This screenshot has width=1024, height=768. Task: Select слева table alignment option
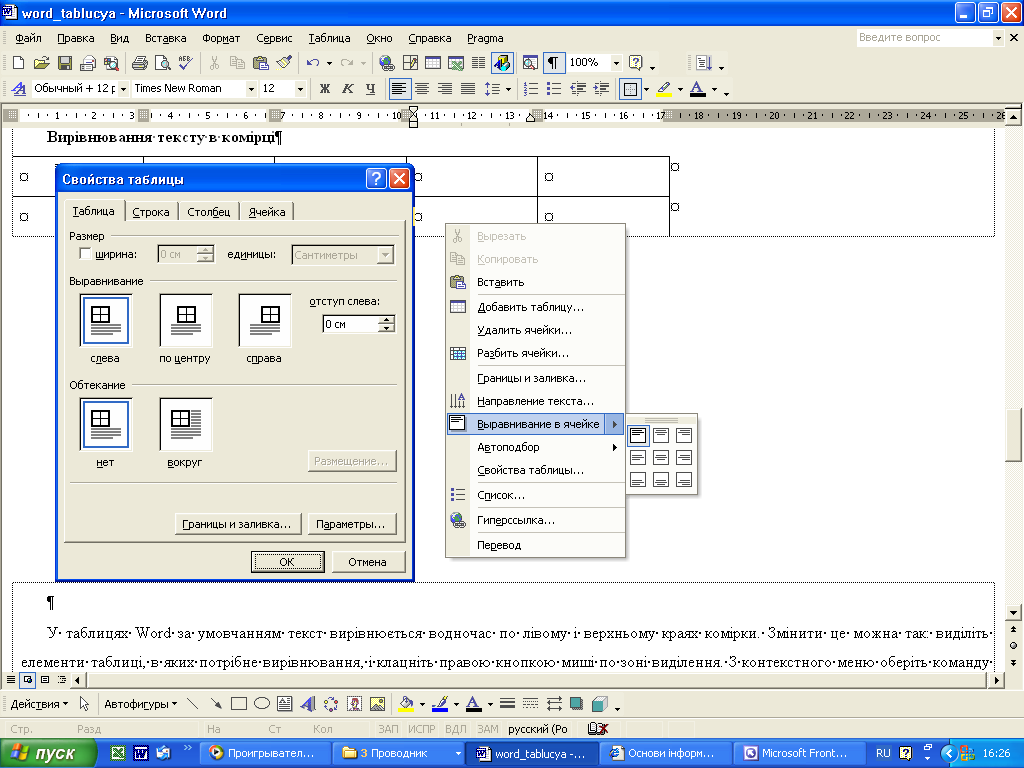(106, 320)
